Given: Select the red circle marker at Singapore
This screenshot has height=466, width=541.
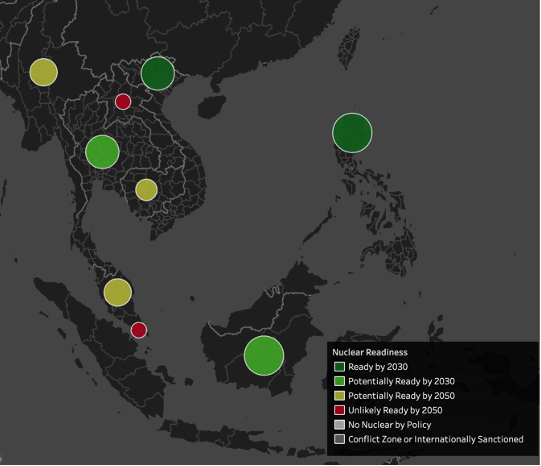Looking at the screenshot, I should (139, 330).
